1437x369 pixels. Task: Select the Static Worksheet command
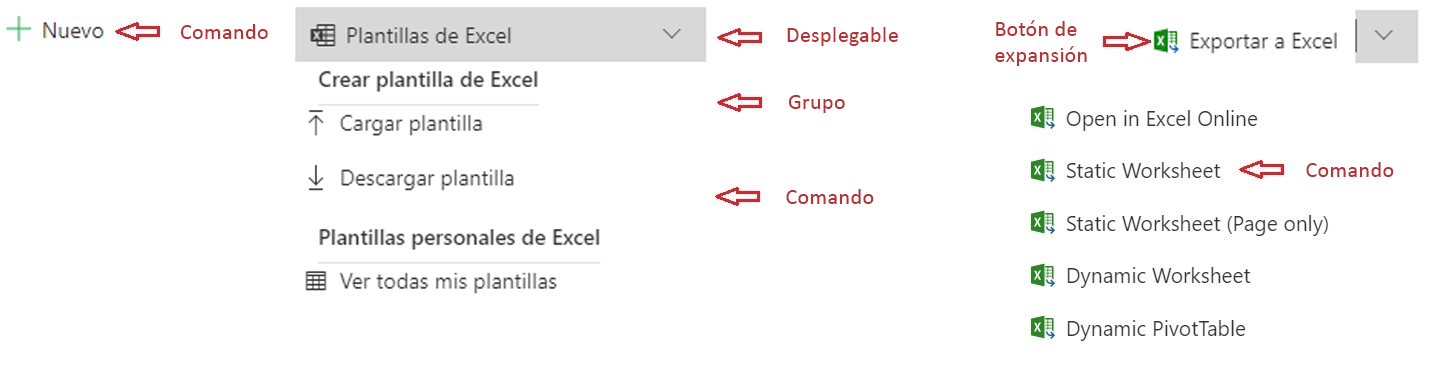pyautogui.click(x=1143, y=171)
